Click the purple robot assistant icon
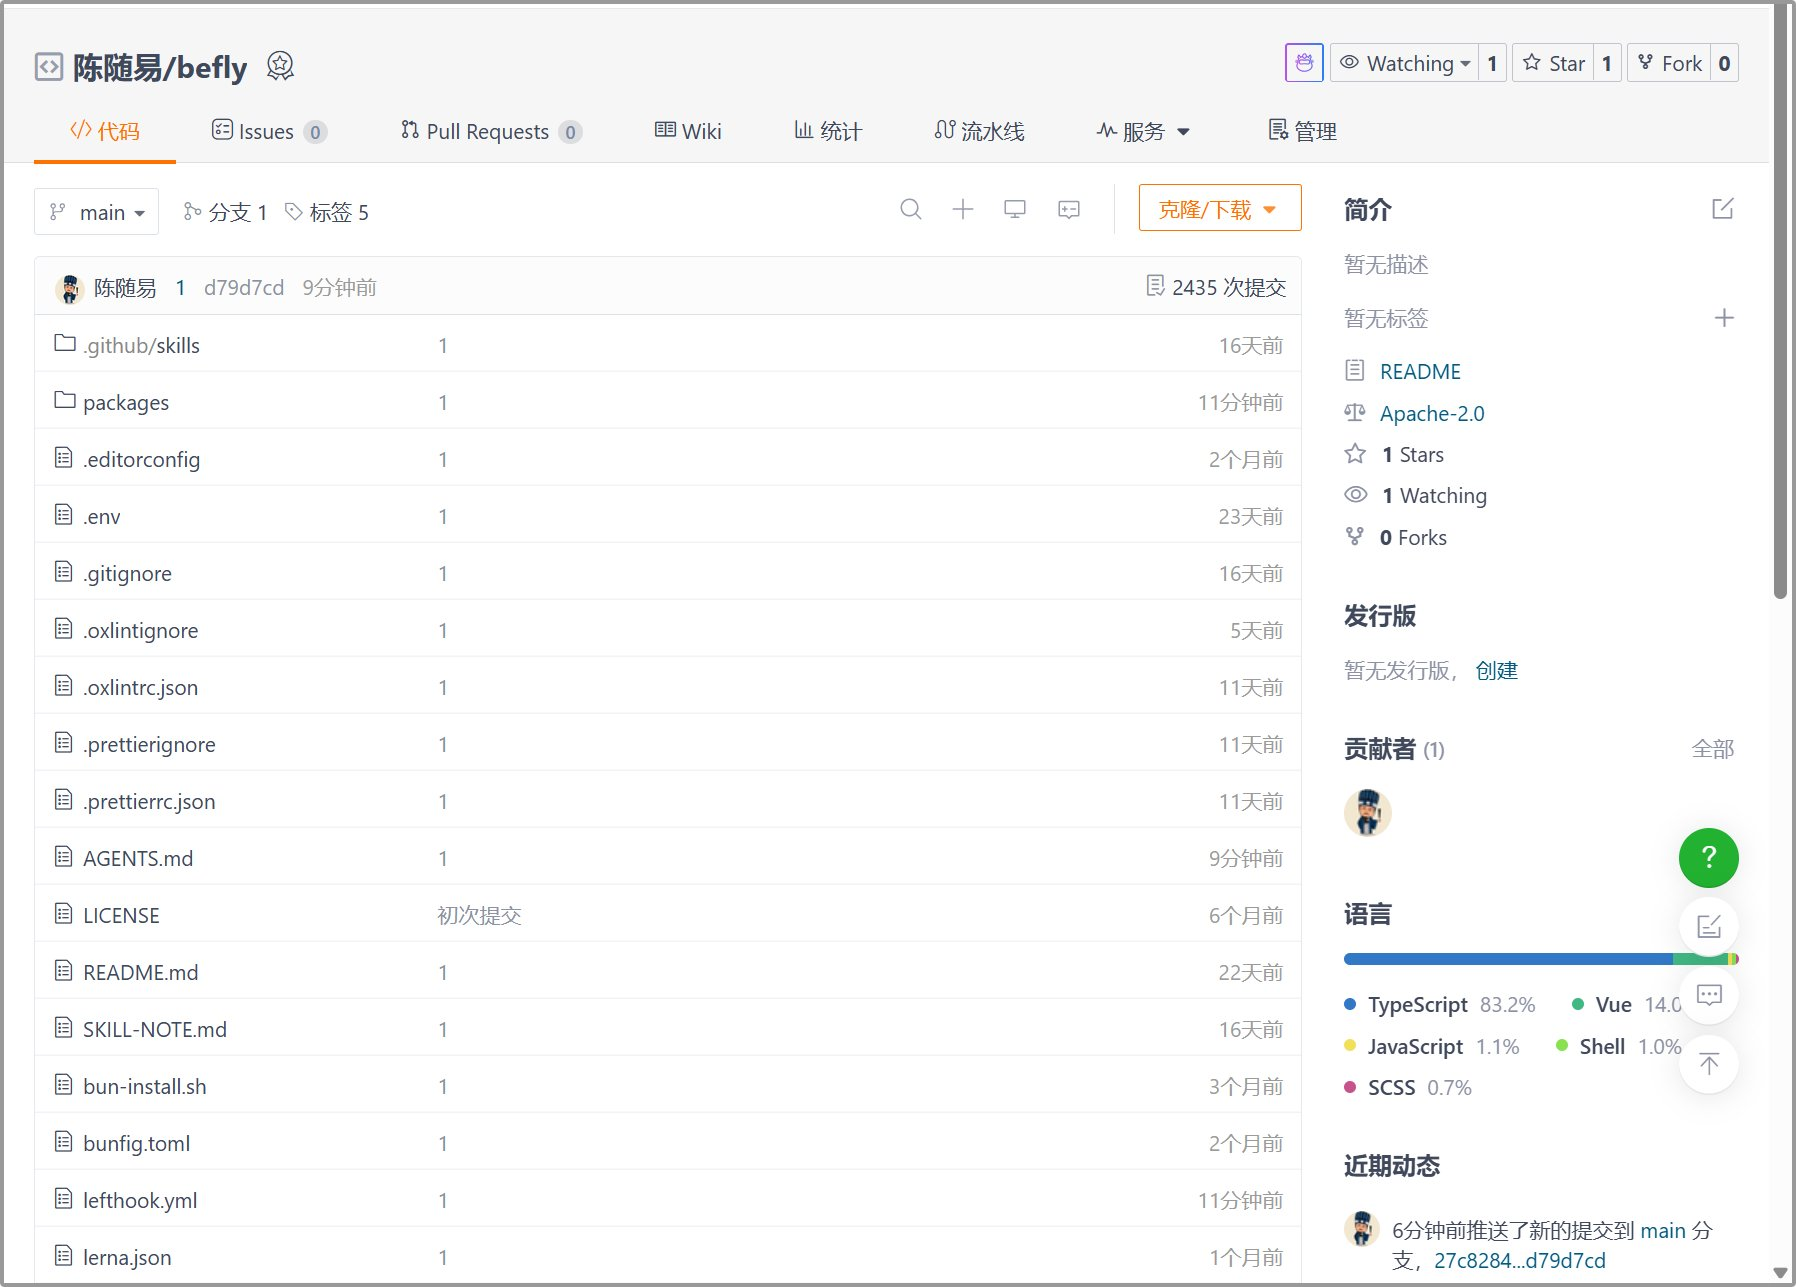 1304,63
